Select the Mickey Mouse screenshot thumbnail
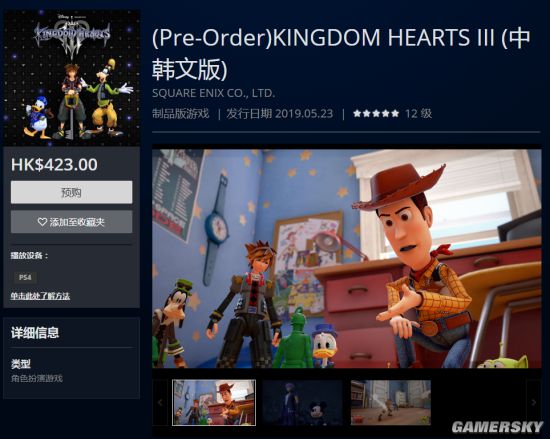The height and width of the screenshot is (439, 550). pos(303,403)
